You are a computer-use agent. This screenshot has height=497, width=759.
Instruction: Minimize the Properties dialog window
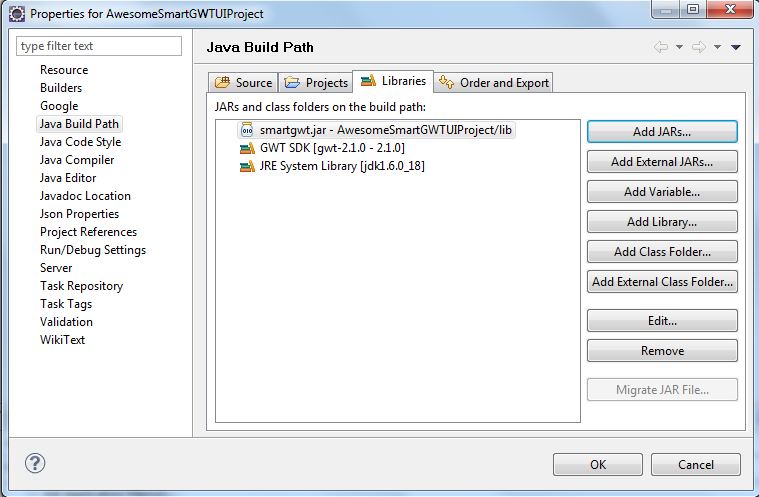tap(666, 9)
